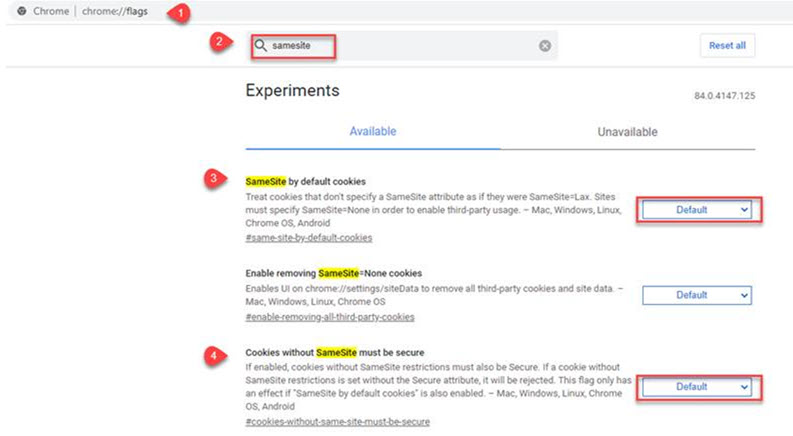Click the SameSite by default cookies title
The height and width of the screenshot is (436, 793).
coord(305,182)
